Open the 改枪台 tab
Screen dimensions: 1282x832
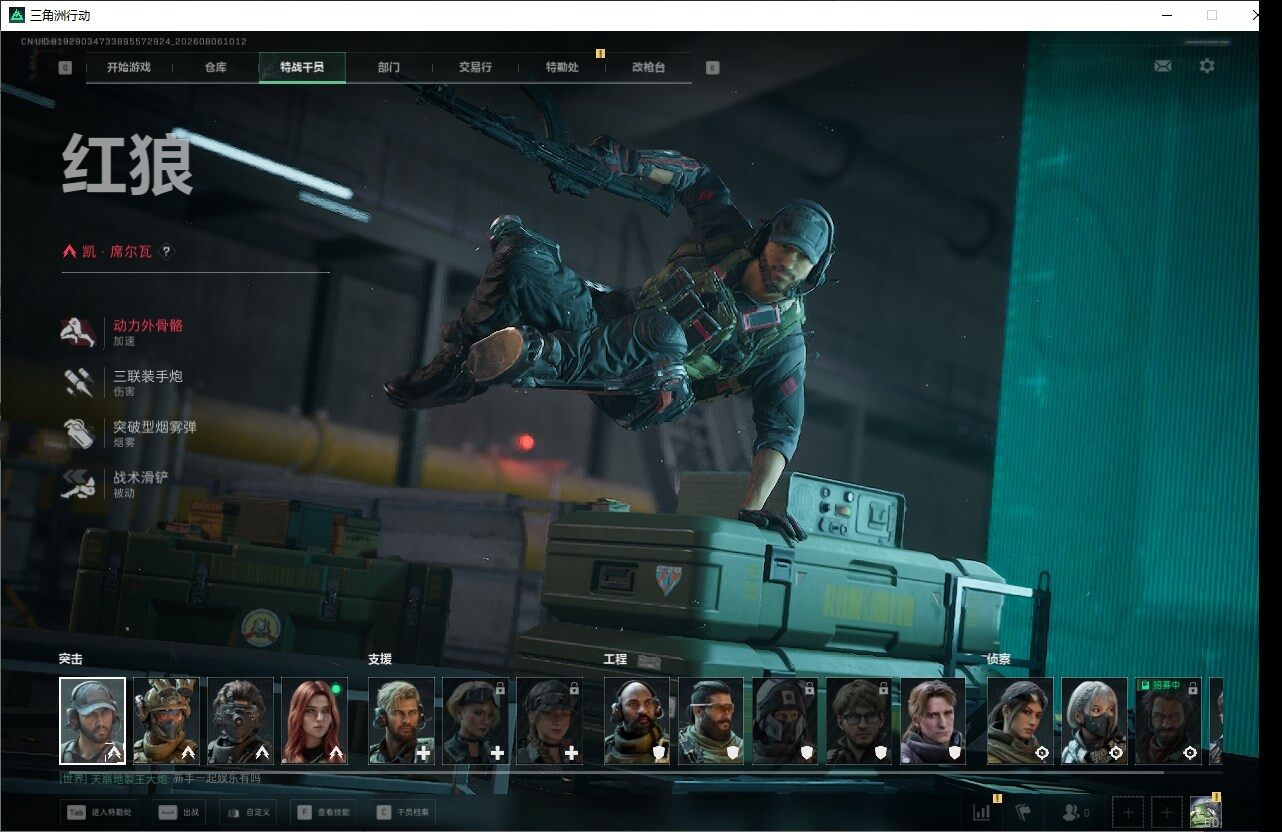pyautogui.click(x=648, y=68)
